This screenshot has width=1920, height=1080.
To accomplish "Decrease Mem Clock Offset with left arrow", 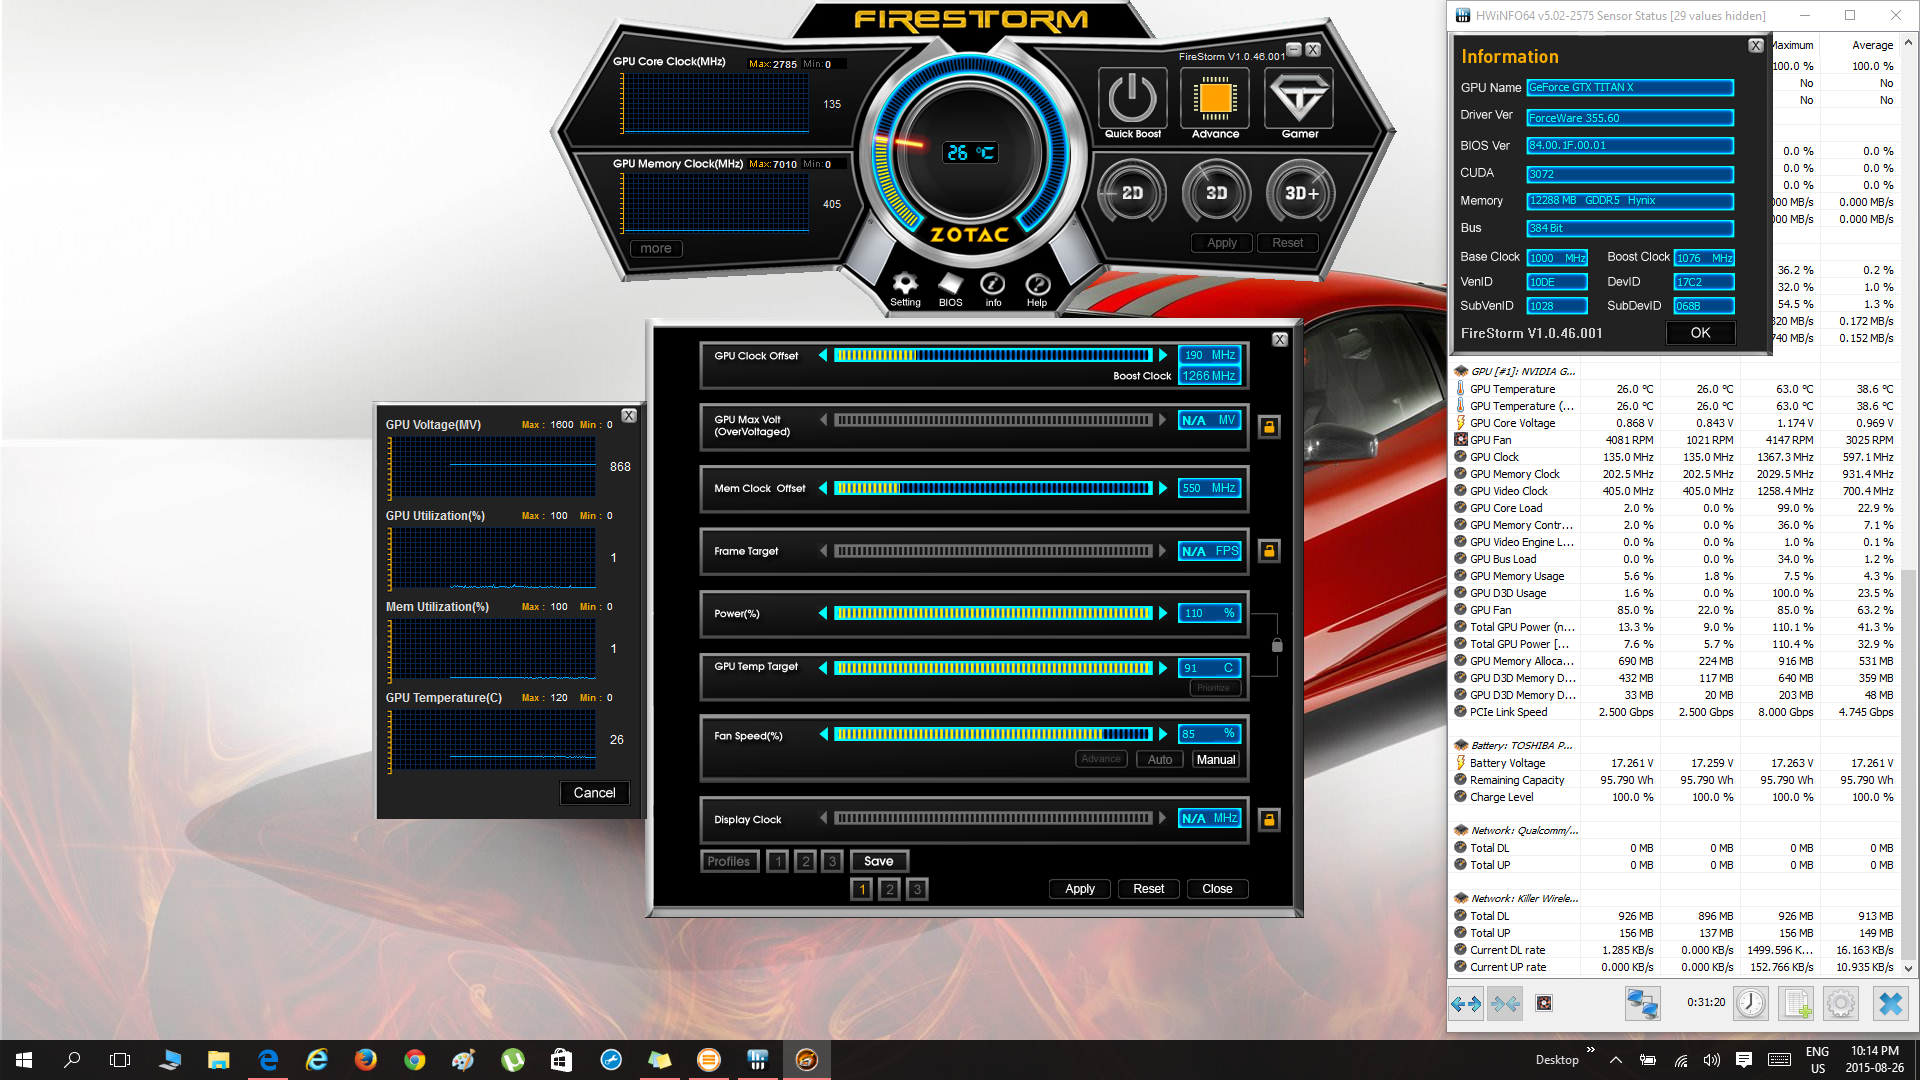I will click(x=823, y=488).
